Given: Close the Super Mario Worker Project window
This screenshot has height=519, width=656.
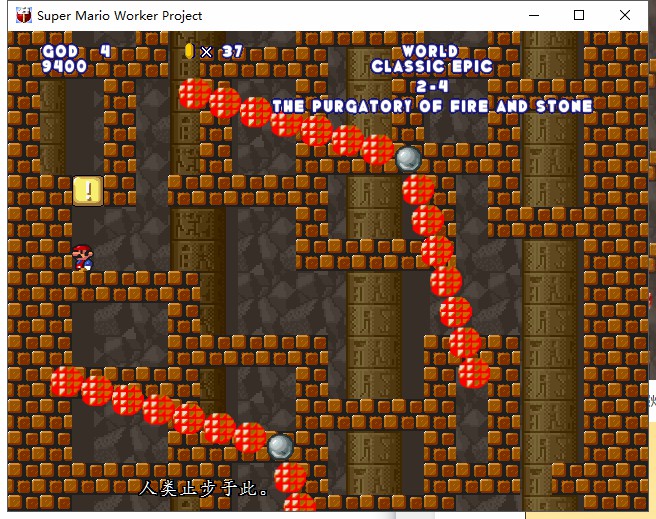Looking at the screenshot, I should coord(625,15).
